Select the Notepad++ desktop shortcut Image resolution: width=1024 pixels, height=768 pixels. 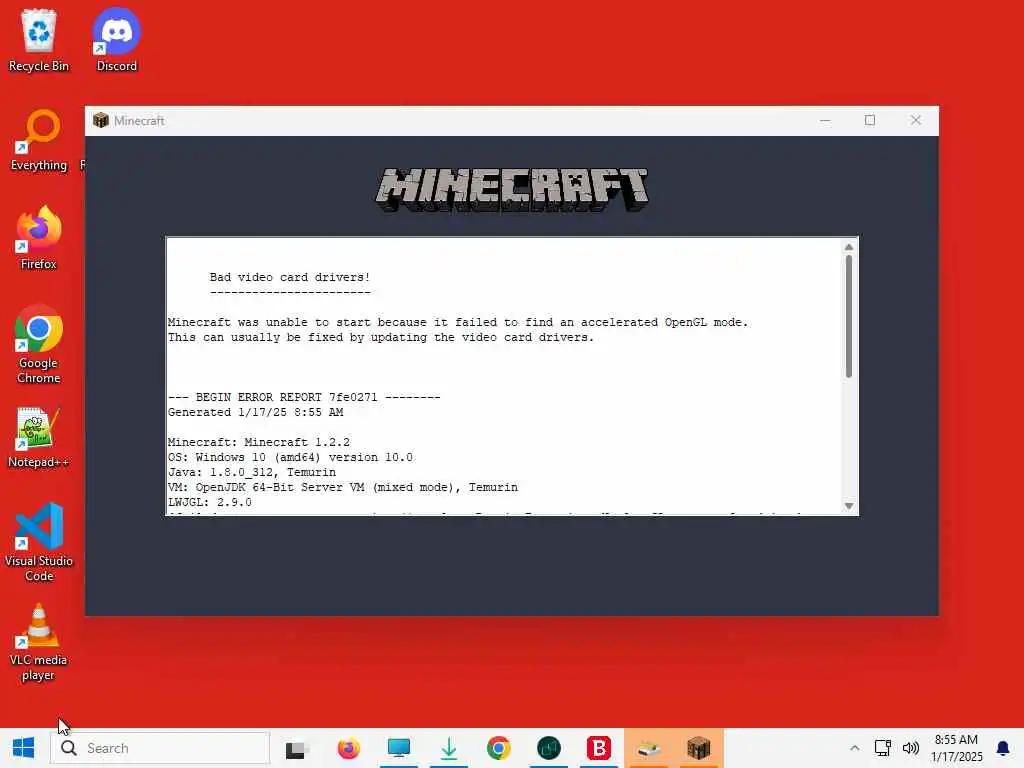click(x=39, y=437)
